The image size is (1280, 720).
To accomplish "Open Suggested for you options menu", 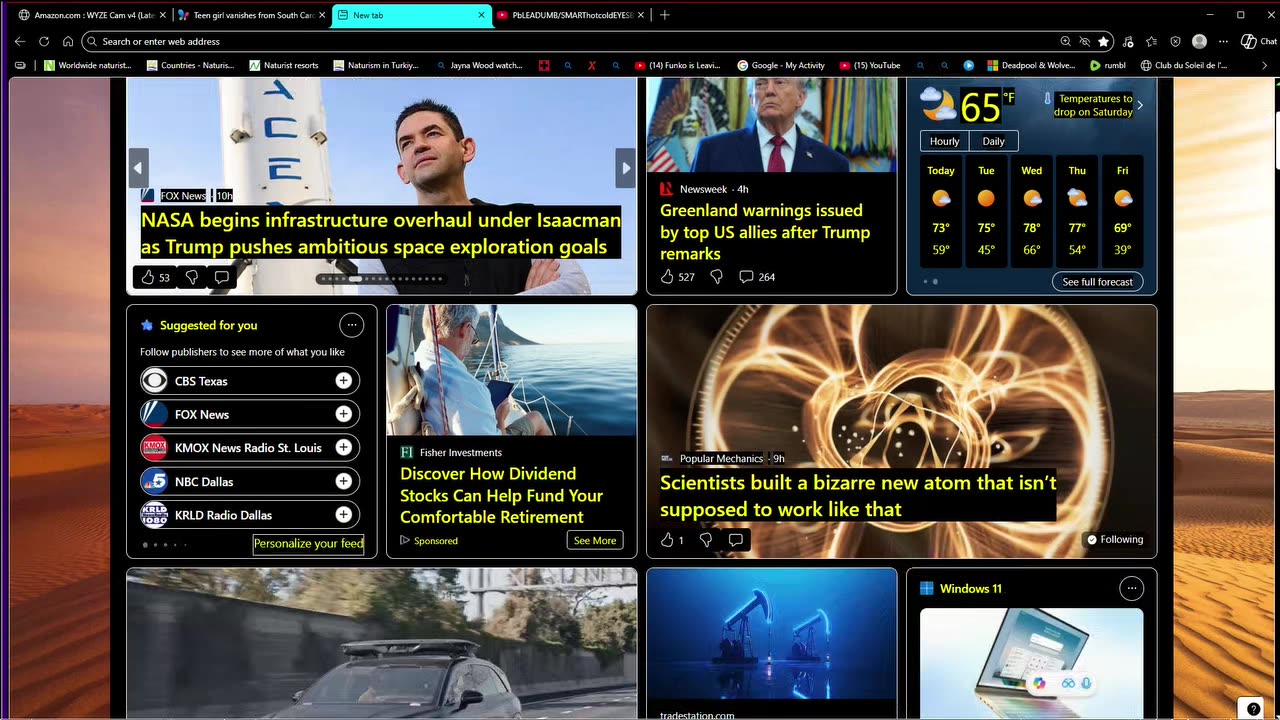I will 351,325.
